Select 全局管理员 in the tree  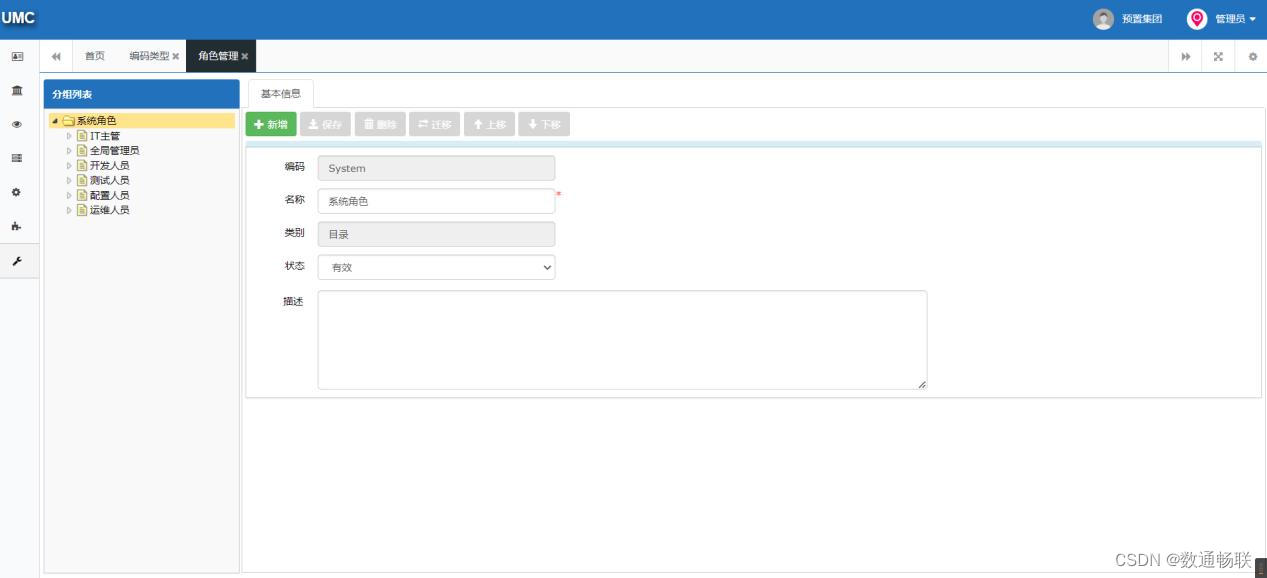click(x=115, y=151)
